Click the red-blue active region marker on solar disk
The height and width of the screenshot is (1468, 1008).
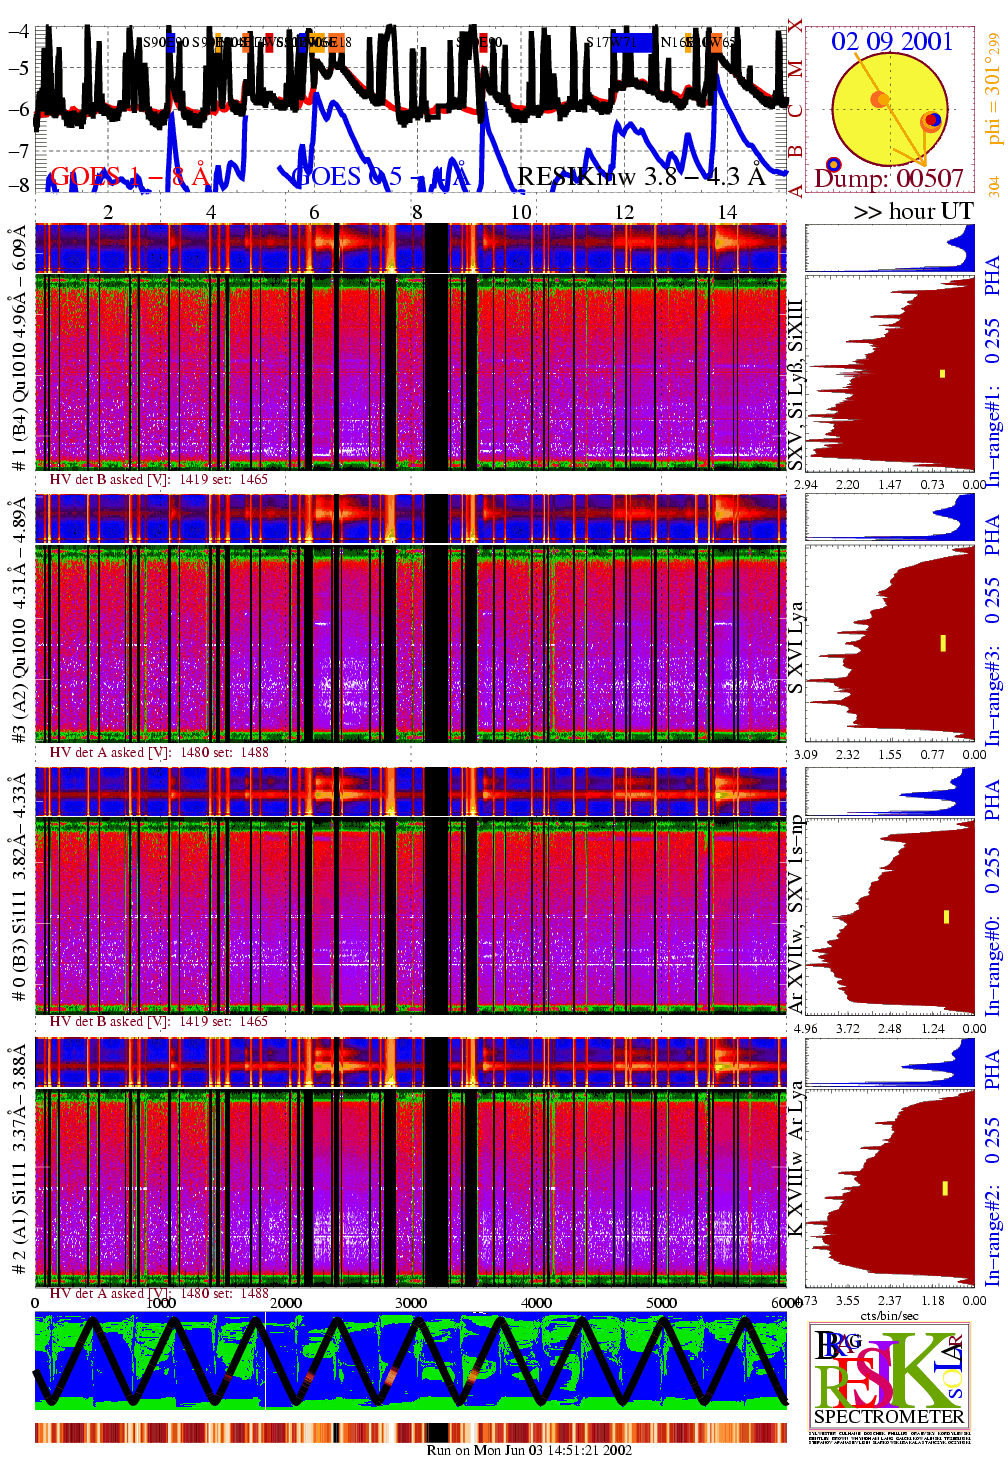932,121
